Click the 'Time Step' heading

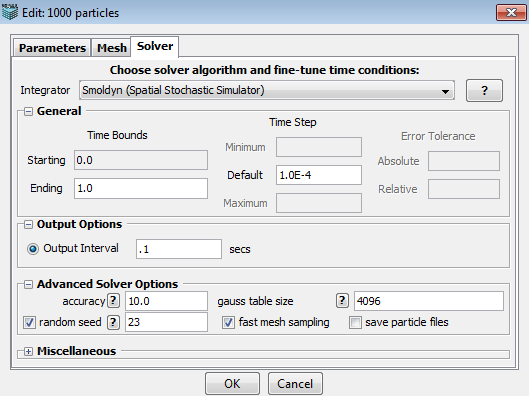point(293,122)
